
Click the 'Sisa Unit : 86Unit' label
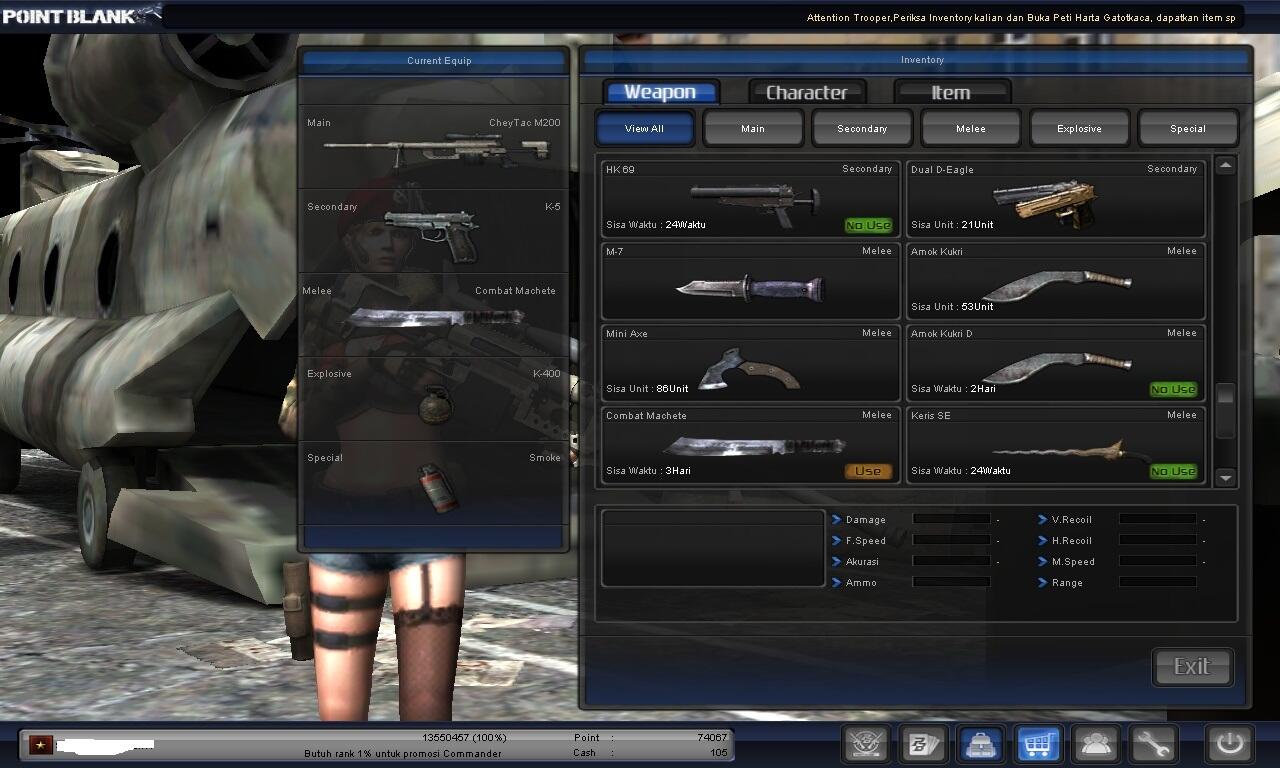coord(647,389)
